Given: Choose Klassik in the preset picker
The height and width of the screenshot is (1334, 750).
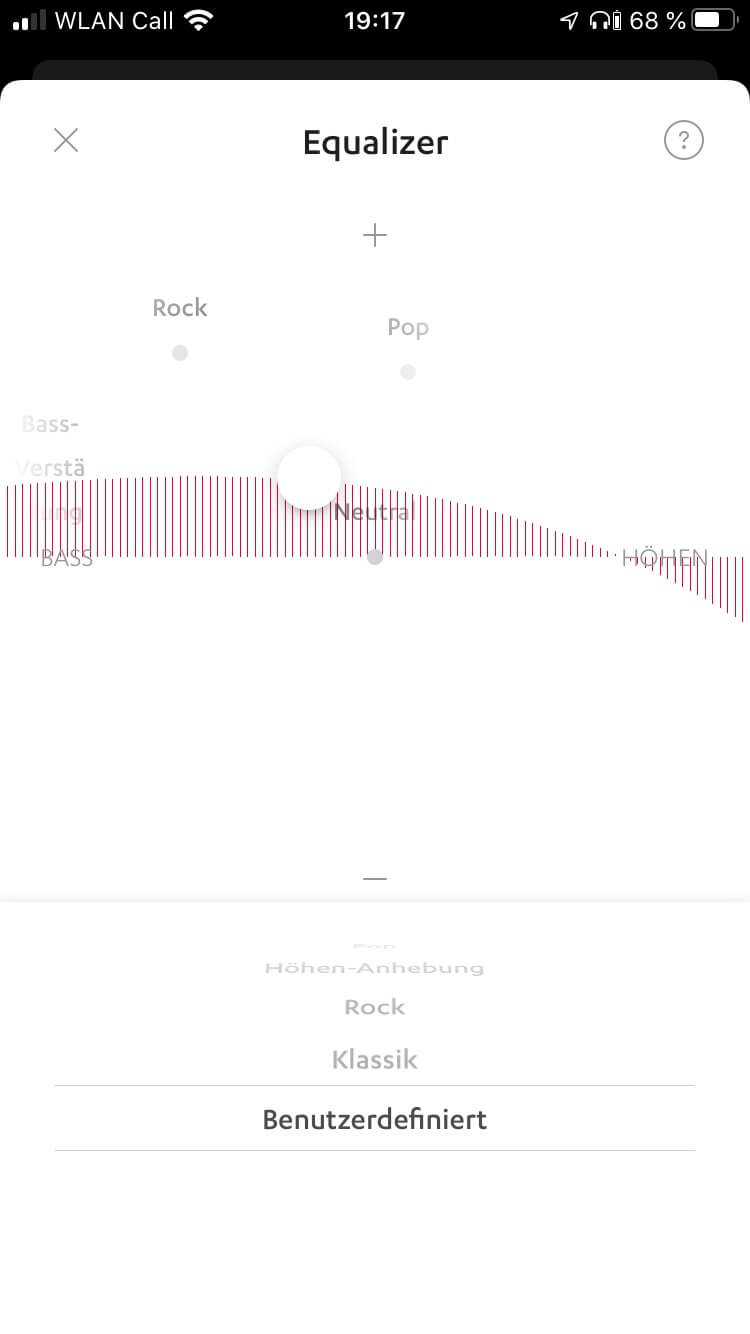Looking at the screenshot, I should 375,1059.
